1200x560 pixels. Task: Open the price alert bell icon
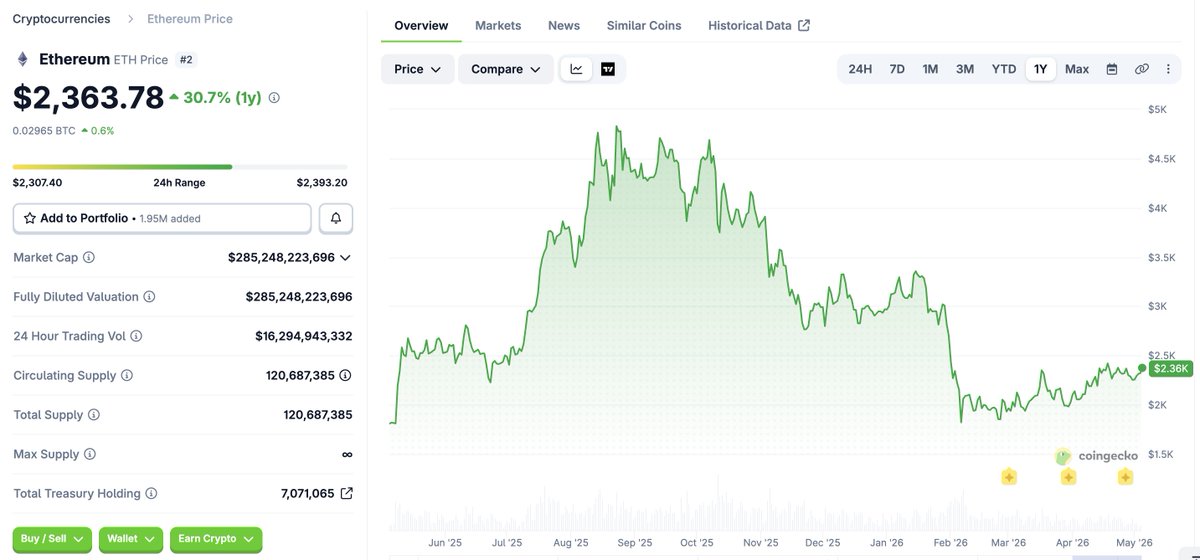pos(336,218)
